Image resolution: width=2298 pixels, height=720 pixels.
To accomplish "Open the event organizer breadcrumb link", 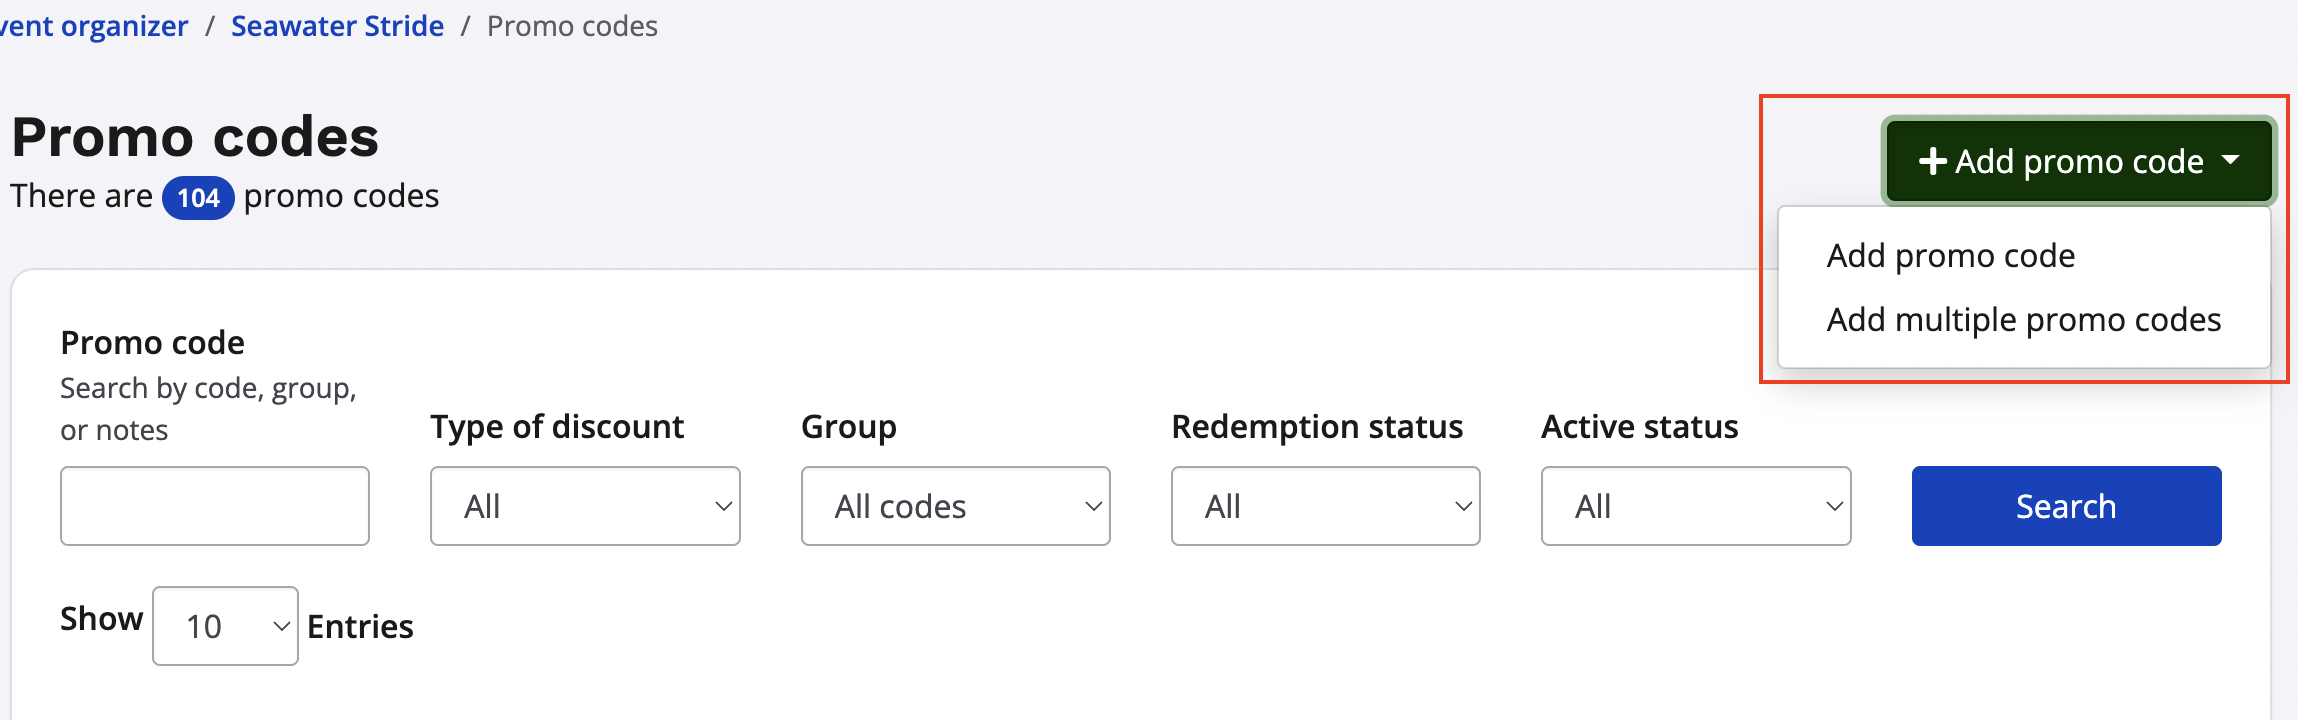I will tap(93, 26).
